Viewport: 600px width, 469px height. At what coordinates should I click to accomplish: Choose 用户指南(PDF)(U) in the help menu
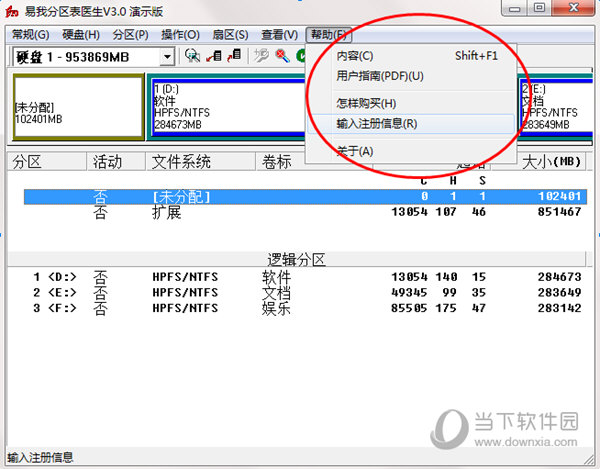[380, 76]
